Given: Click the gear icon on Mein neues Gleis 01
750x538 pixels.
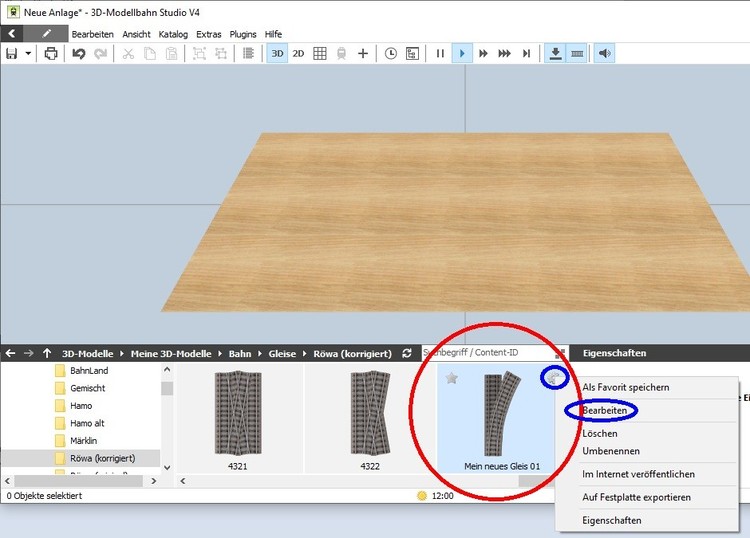Looking at the screenshot, I should pyautogui.click(x=555, y=377).
